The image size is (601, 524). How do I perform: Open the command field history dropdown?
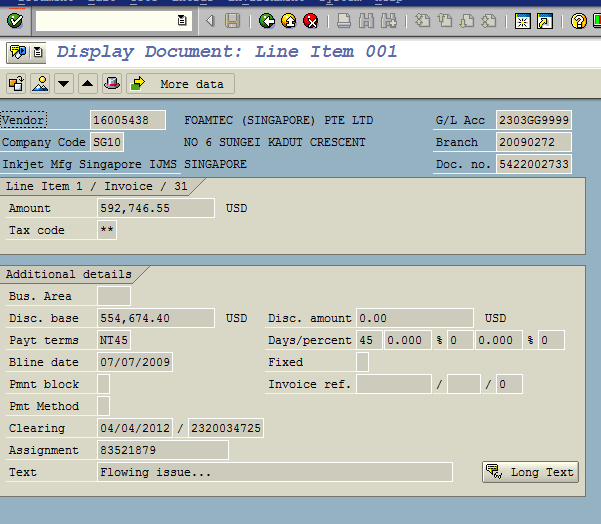[182, 20]
